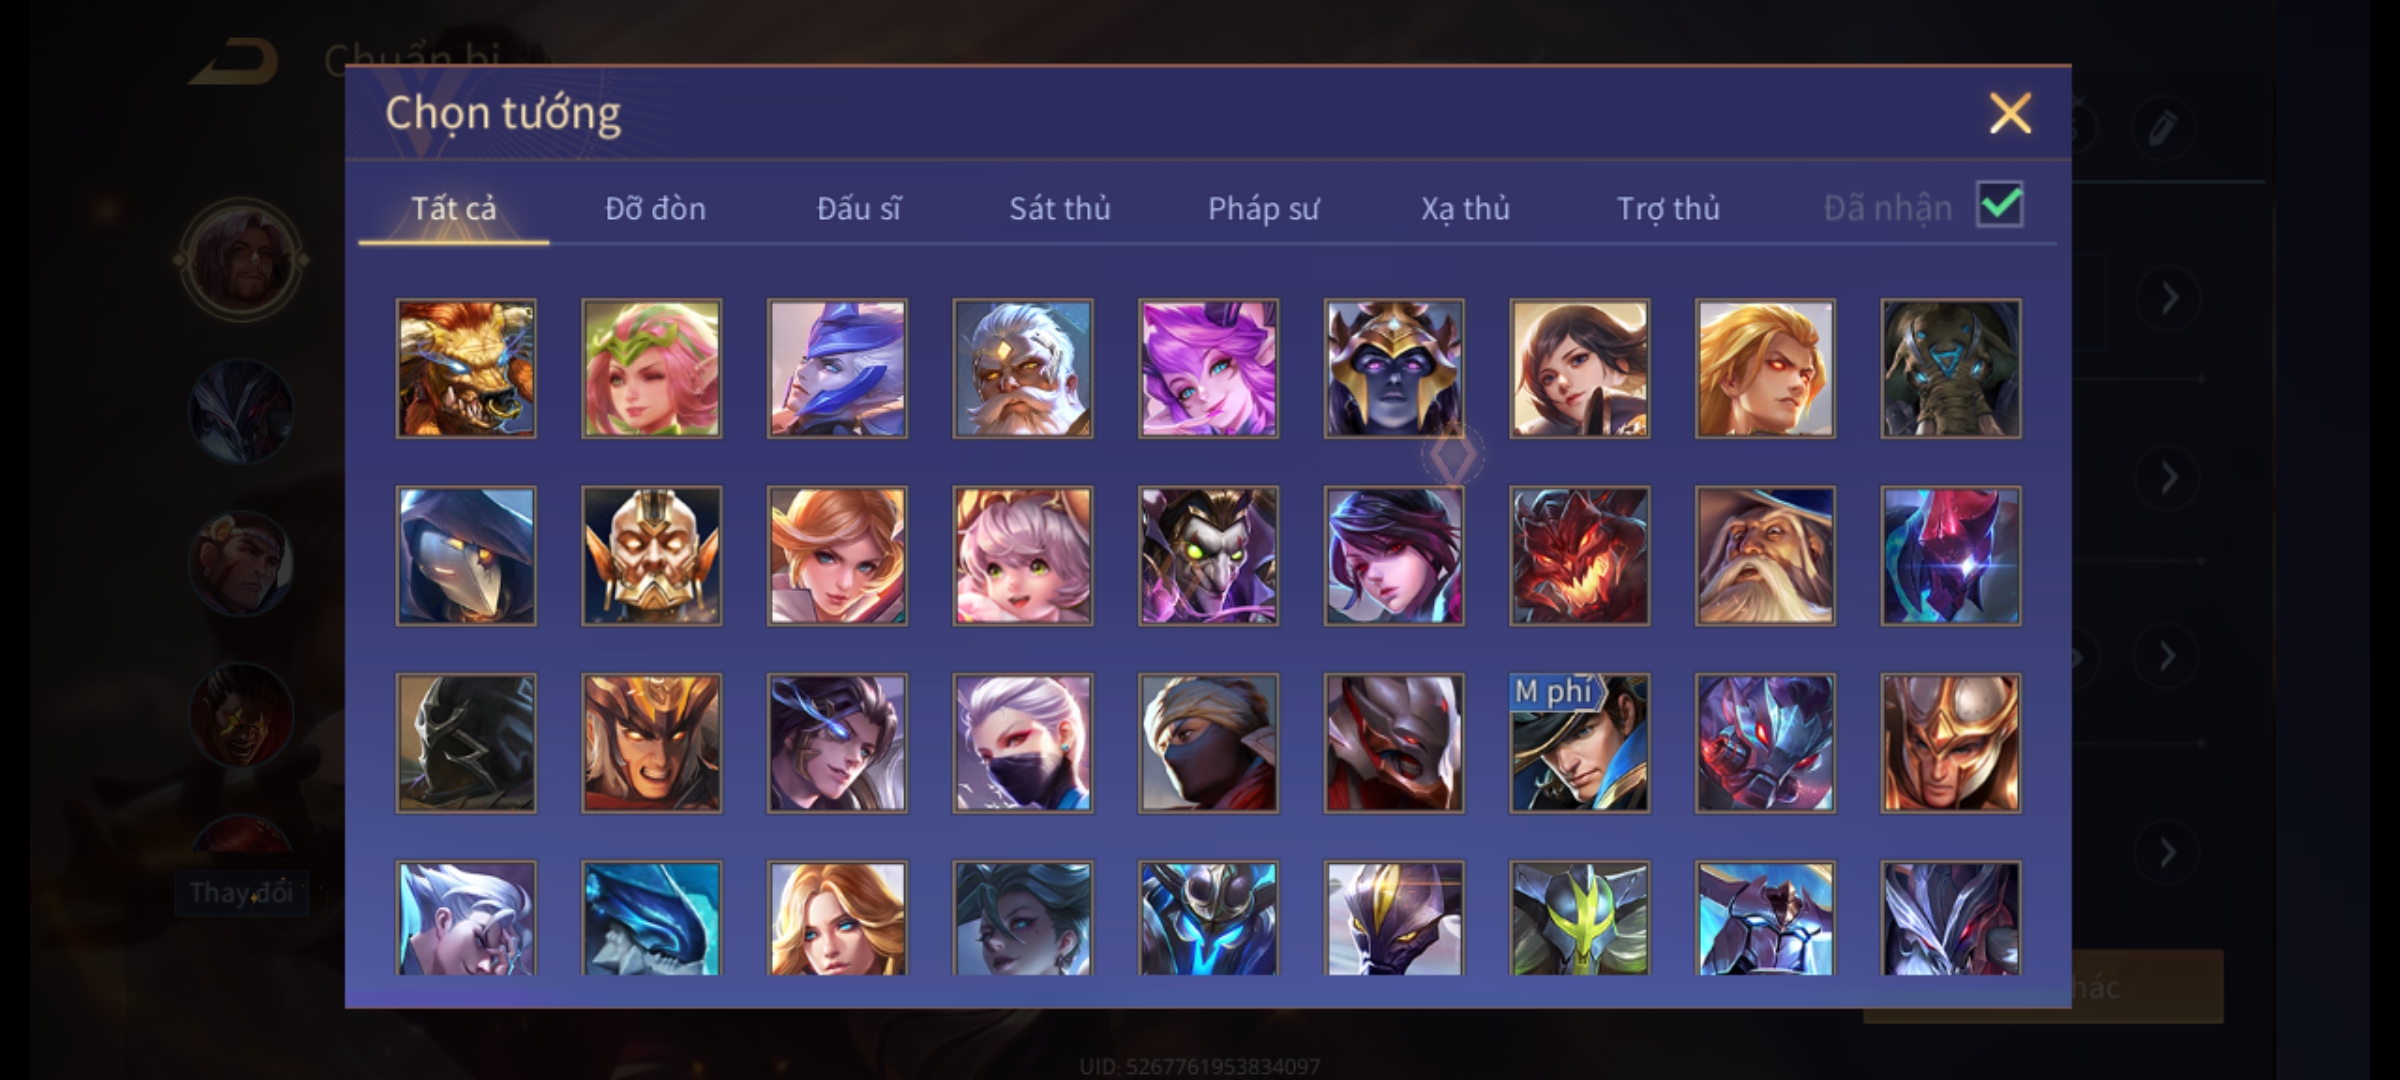
Task: Pick the pink-haired elf hero with green headband
Action: (651, 368)
